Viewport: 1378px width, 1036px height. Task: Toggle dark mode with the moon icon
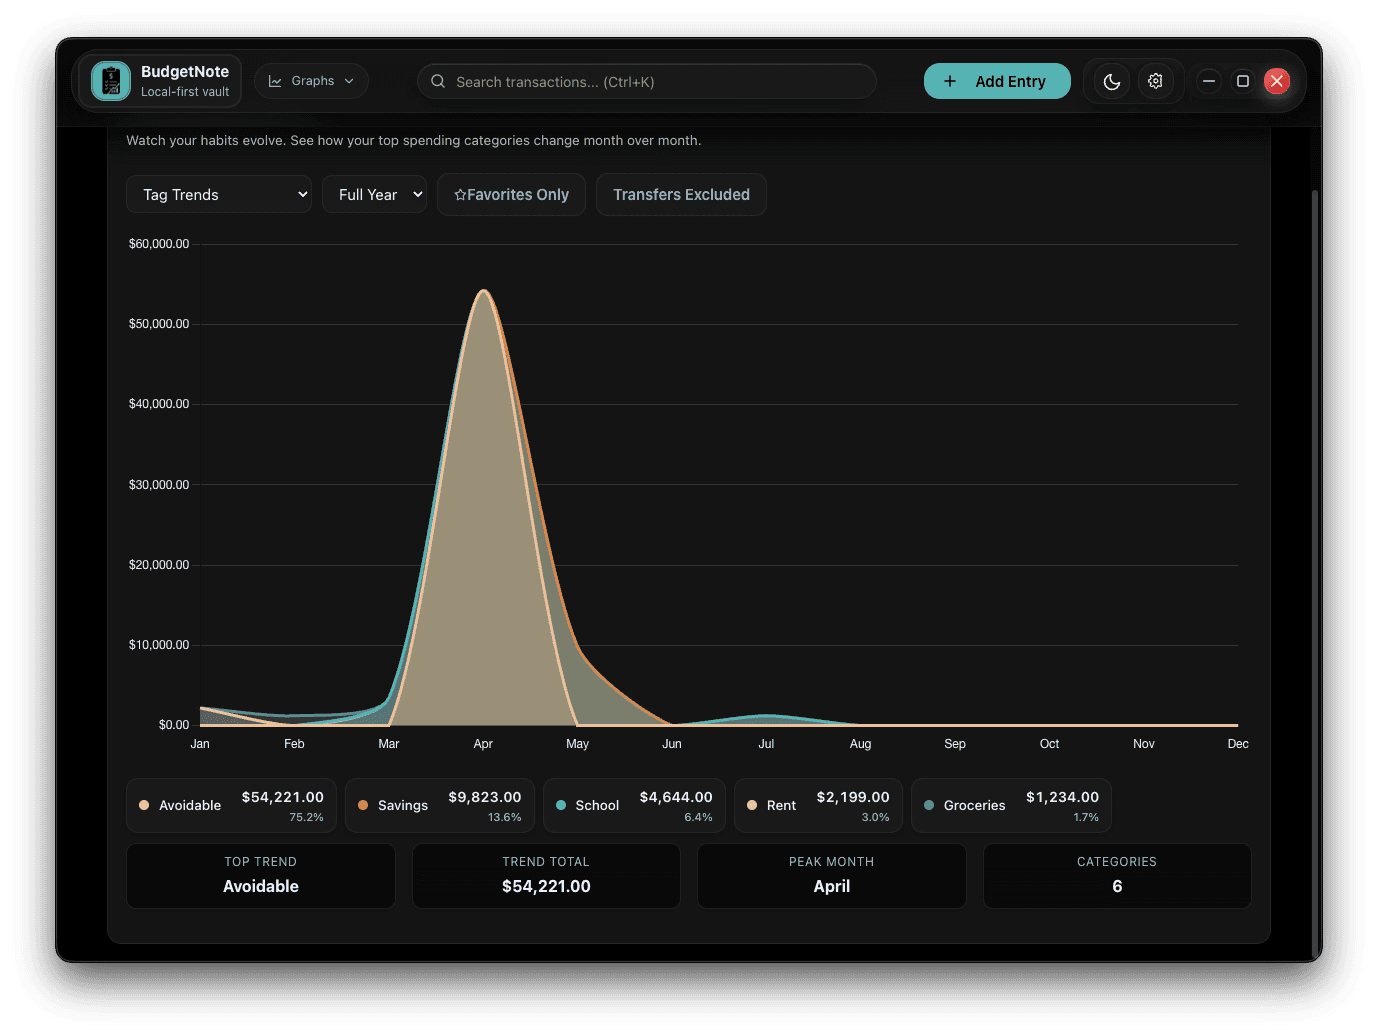1110,81
